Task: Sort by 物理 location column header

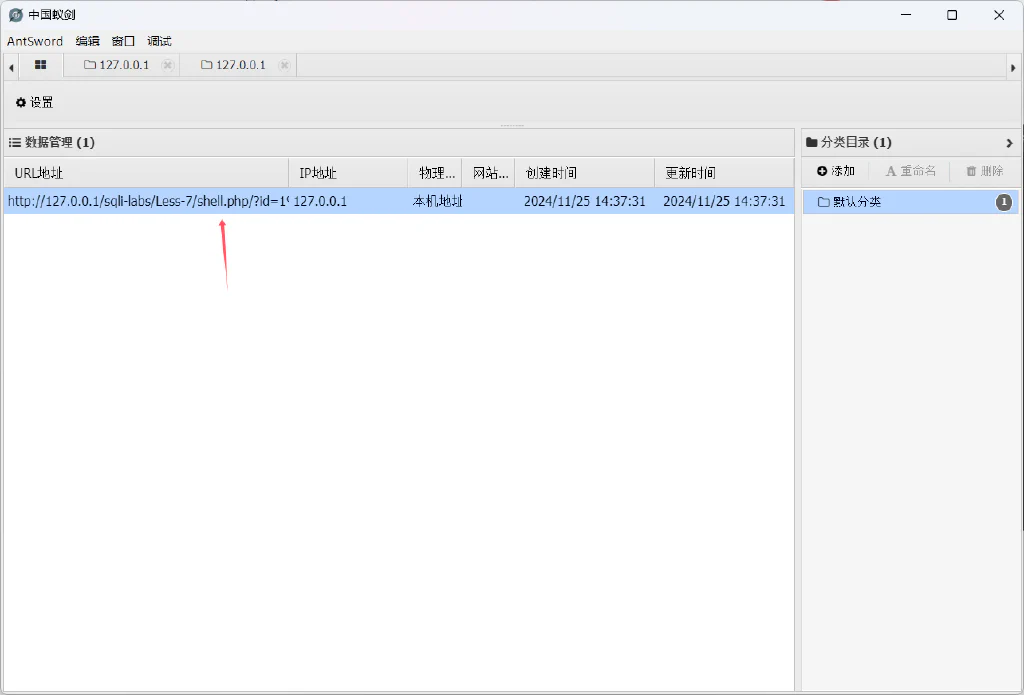Action: point(434,173)
